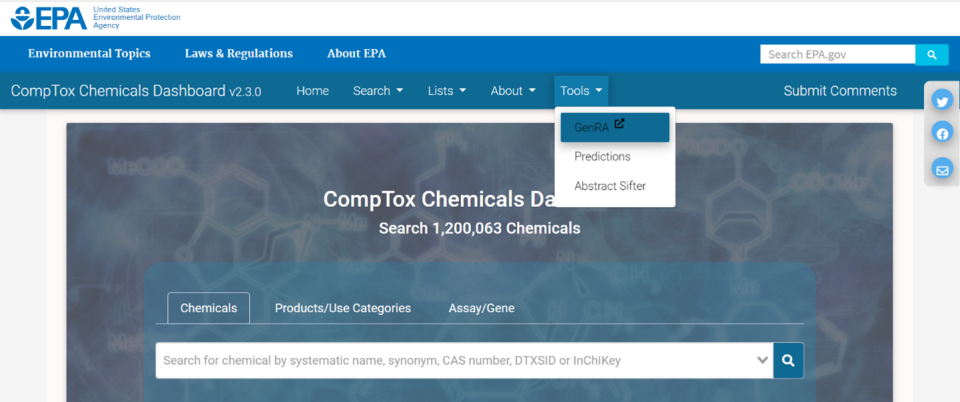Open Laws & Regulations page
The height and width of the screenshot is (402, 960).
pyautogui.click(x=239, y=54)
